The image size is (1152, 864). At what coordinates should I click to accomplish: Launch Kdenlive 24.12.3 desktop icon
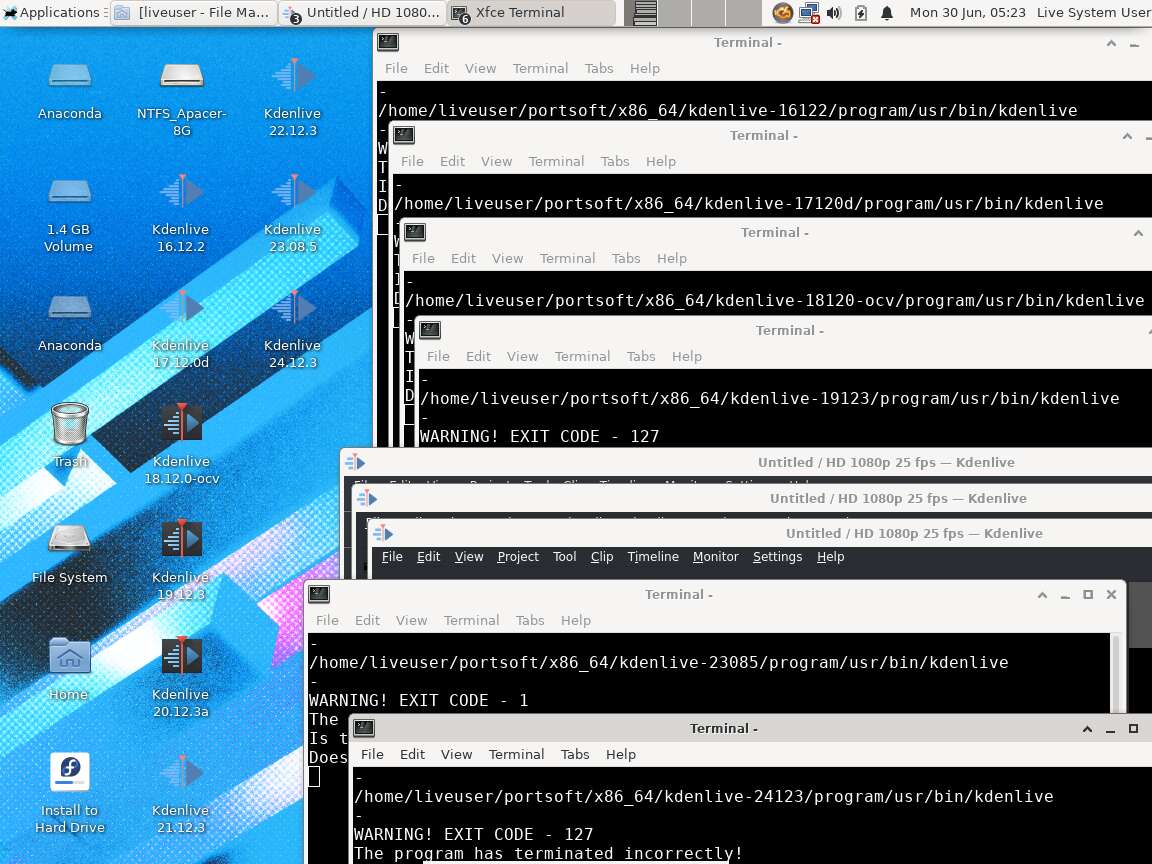292,329
